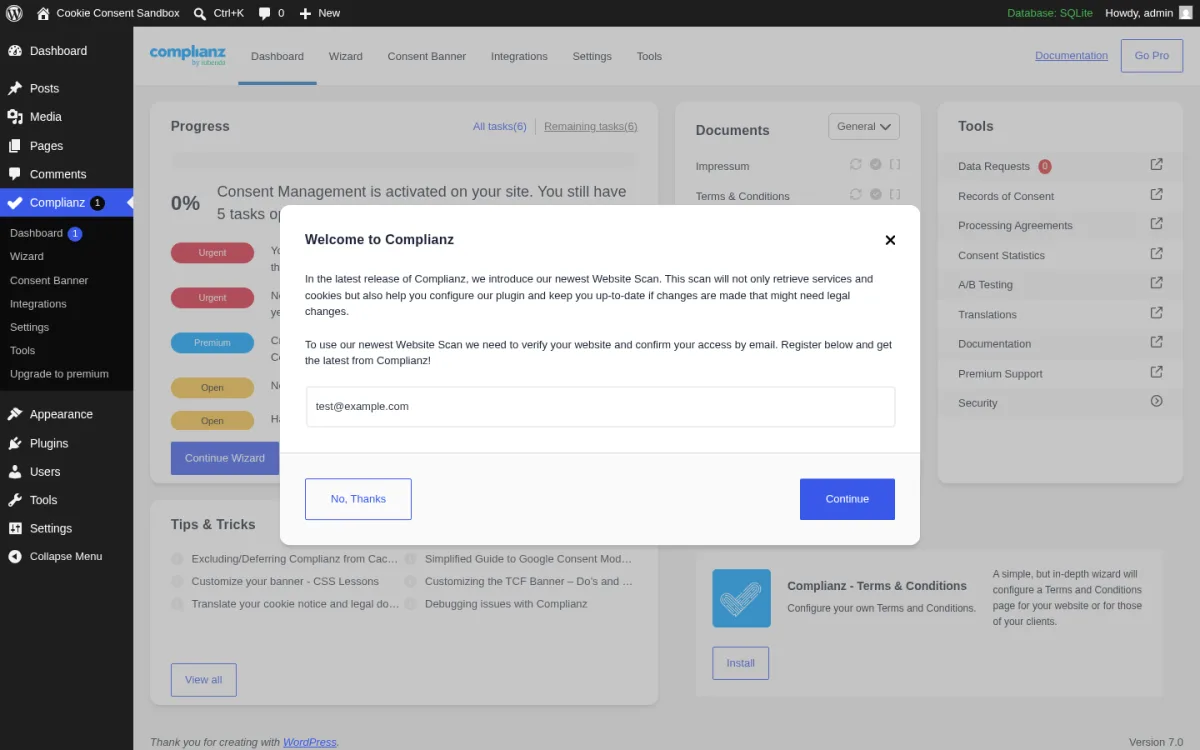1200x750 pixels.
Task: Switch to the Wizard tab in the Complianz header
Action: pos(345,57)
